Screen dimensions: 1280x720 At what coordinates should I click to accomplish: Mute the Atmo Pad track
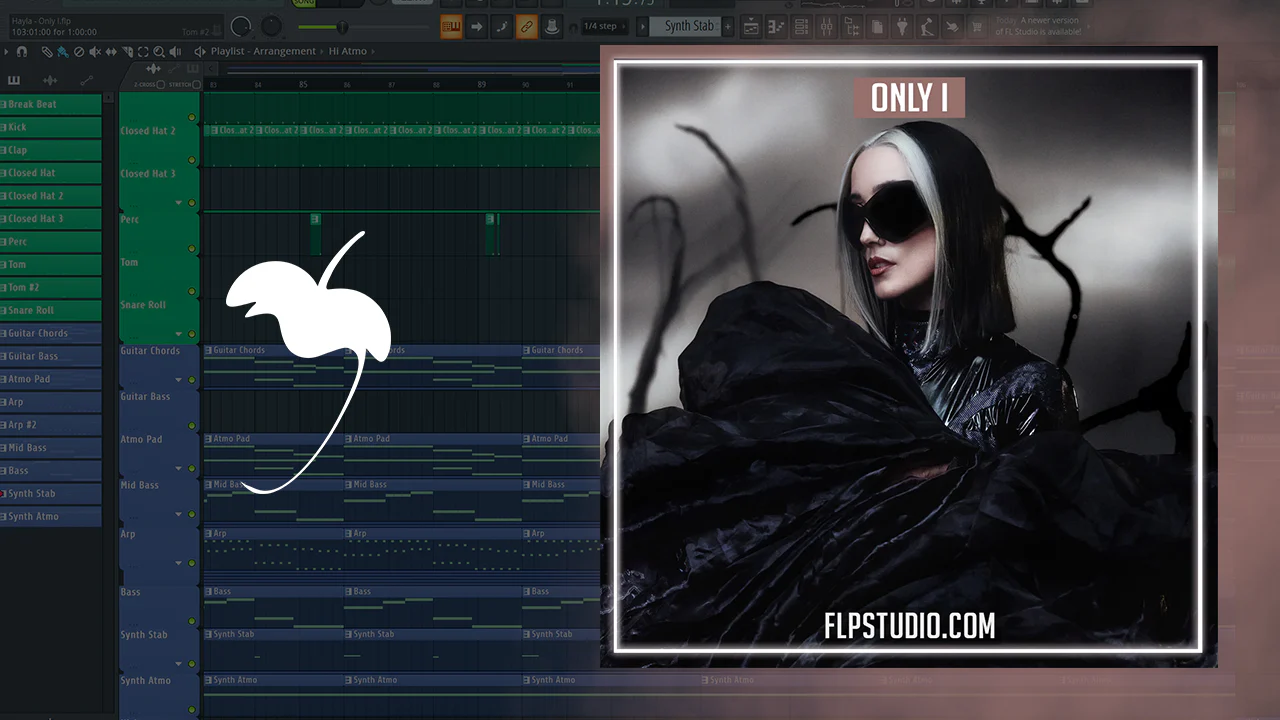[192, 468]
